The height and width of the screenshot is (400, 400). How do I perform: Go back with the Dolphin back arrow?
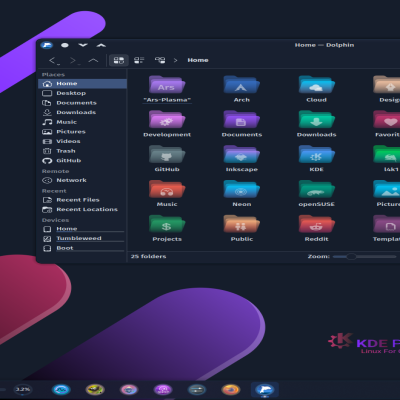[x=53, y=60]
